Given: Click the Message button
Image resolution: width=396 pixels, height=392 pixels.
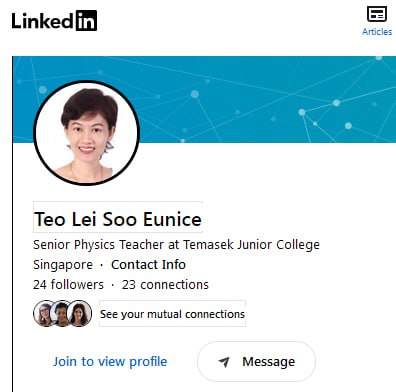Looking at the screenshot, I should pyautogui.click(x=256, y=361).
